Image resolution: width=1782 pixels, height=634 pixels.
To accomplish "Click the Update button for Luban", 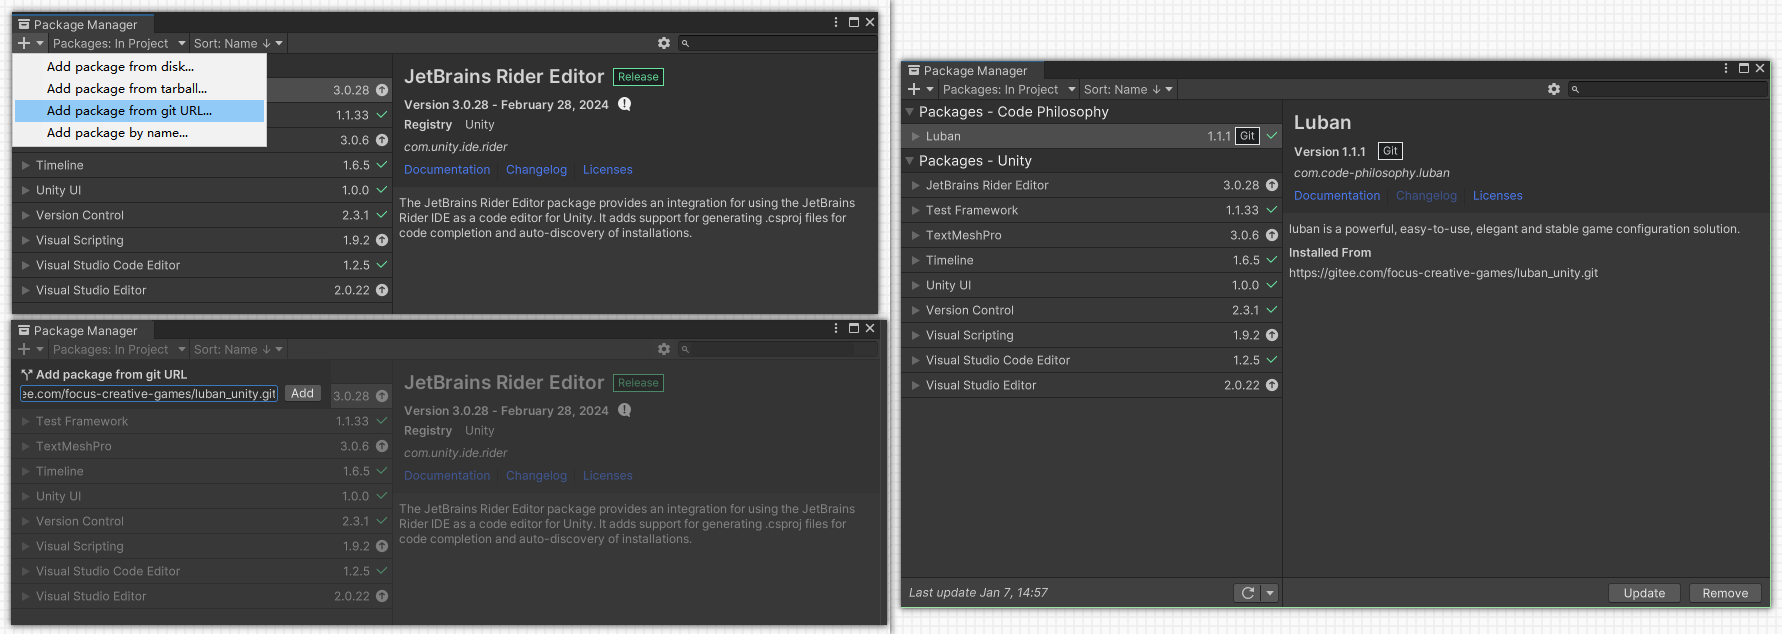I will [1644, 593].
